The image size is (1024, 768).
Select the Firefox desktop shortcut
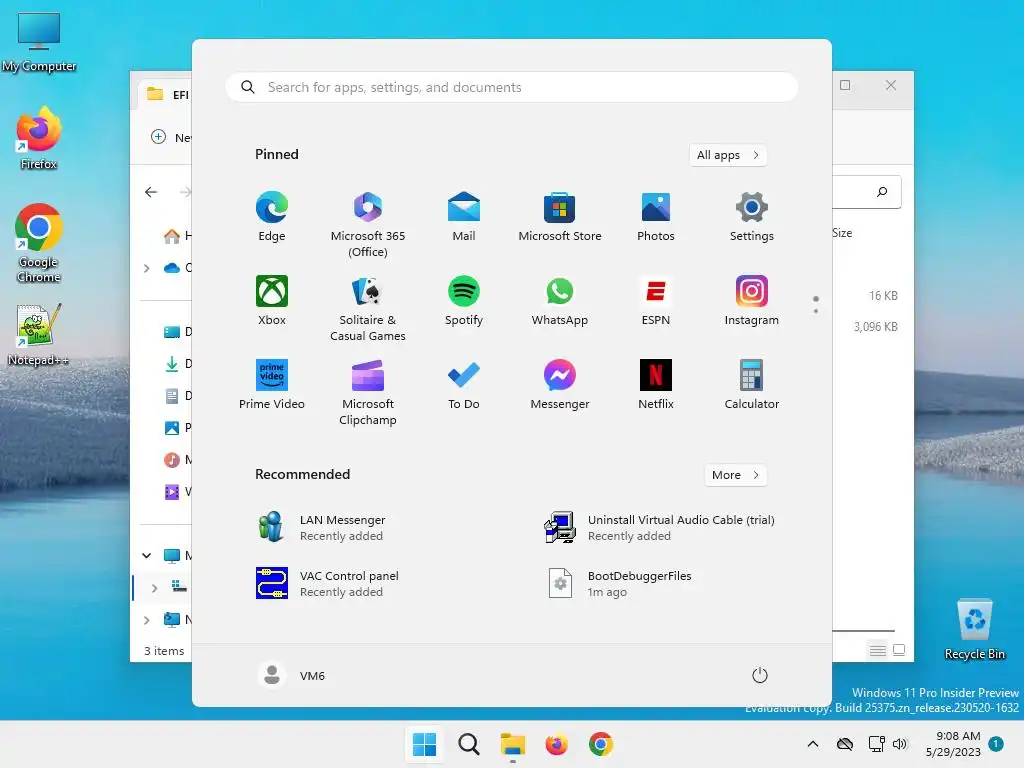39,138
